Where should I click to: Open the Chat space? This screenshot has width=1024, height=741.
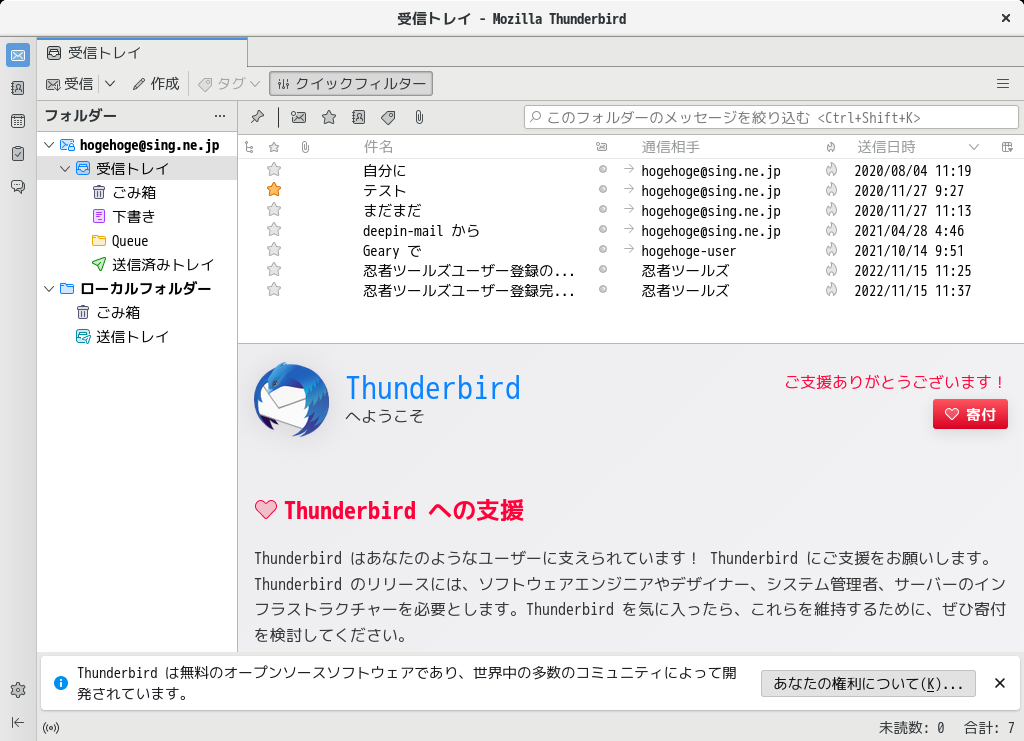point(18,187)
